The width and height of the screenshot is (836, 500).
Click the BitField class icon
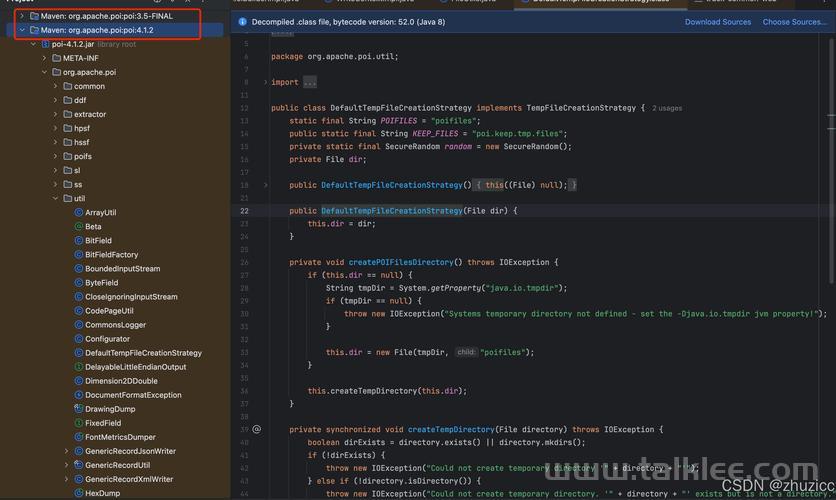point(78,240)
